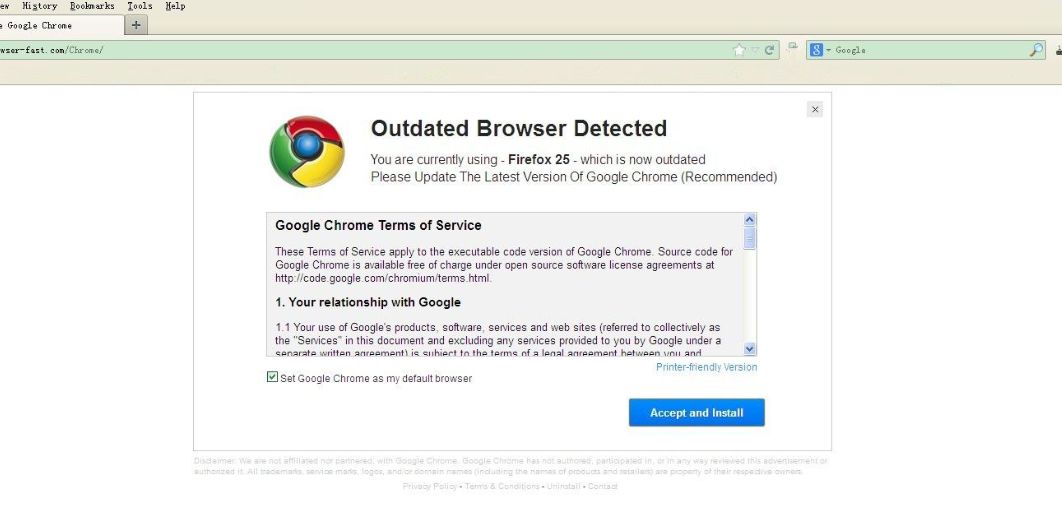This screenshot has width=1062, height=510.
Task: Close the outdated browser dialog
Action: tap(815, 109)
